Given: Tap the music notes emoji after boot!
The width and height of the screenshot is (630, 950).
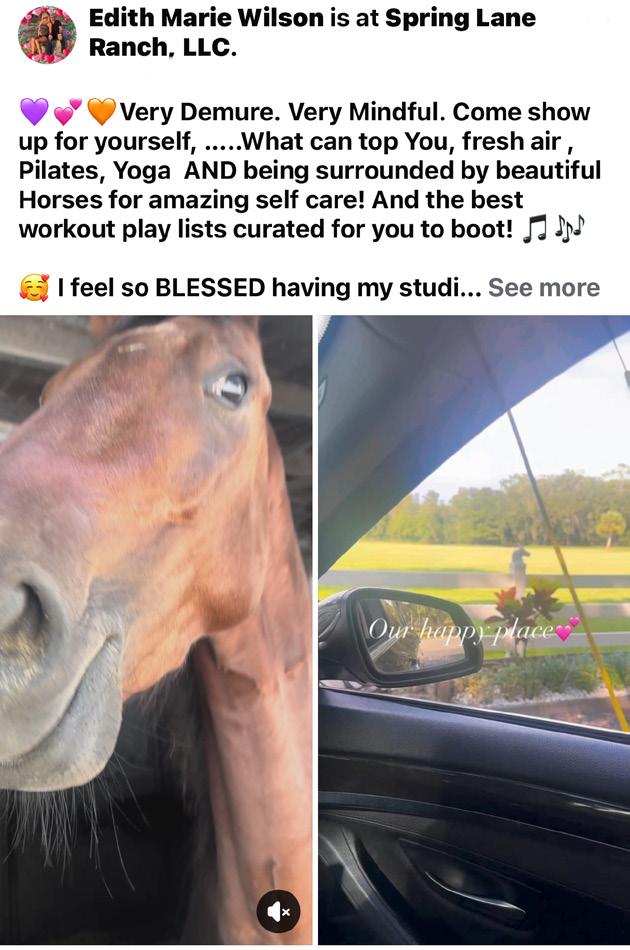Looking at the screenshot, I should coord(553,229).
